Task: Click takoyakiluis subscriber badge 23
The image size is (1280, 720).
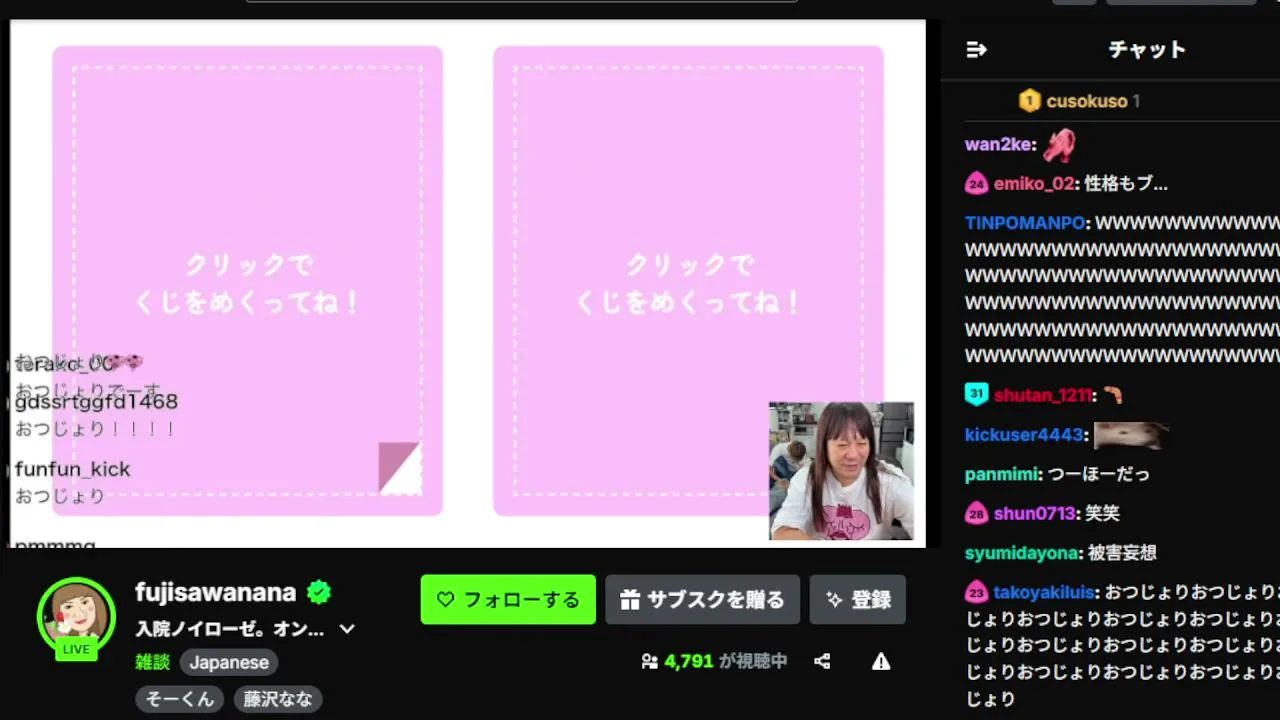Action: point(977,592)
